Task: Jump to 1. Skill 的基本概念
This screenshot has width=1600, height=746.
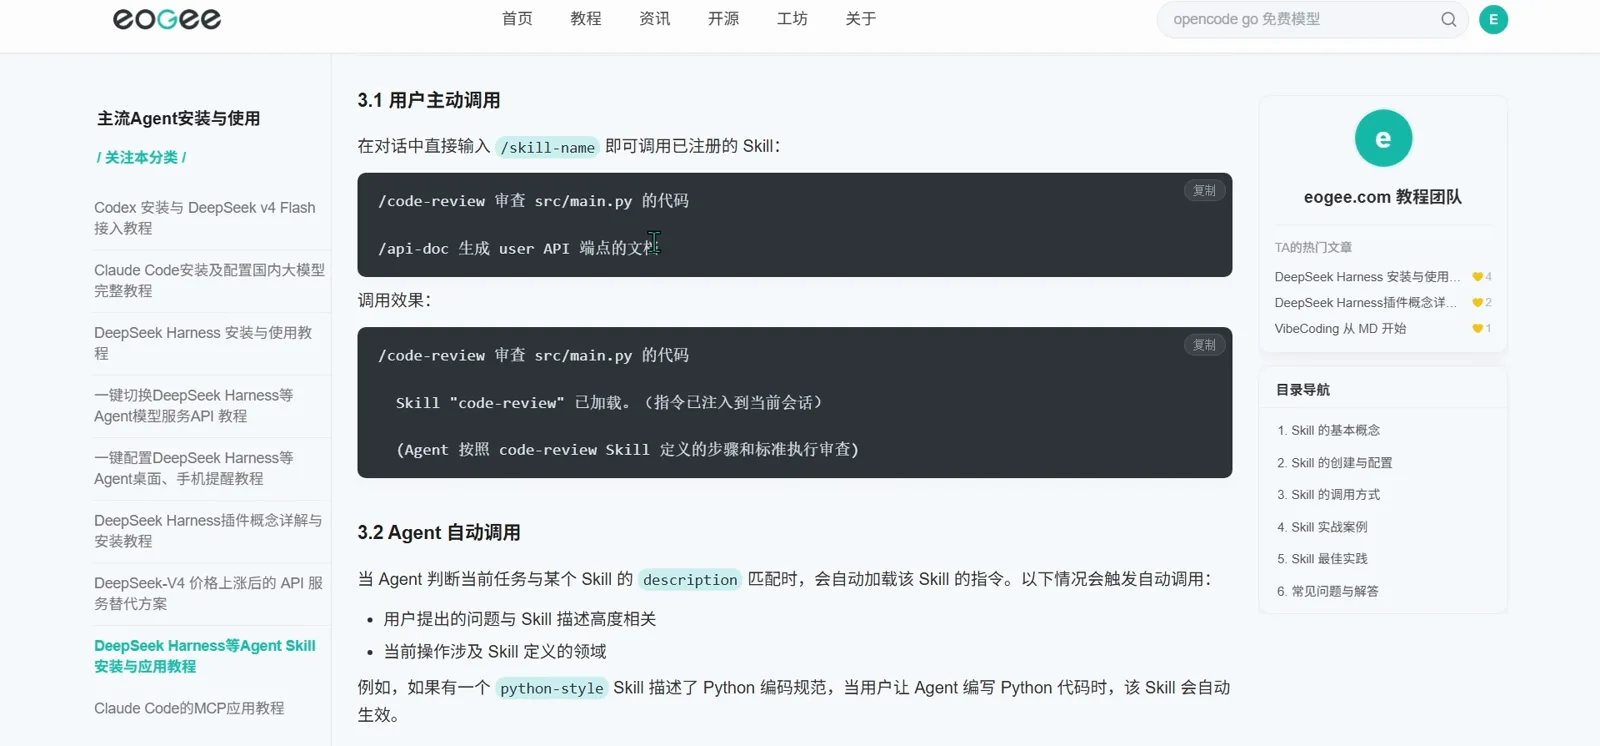Action: pos(1328,430)
